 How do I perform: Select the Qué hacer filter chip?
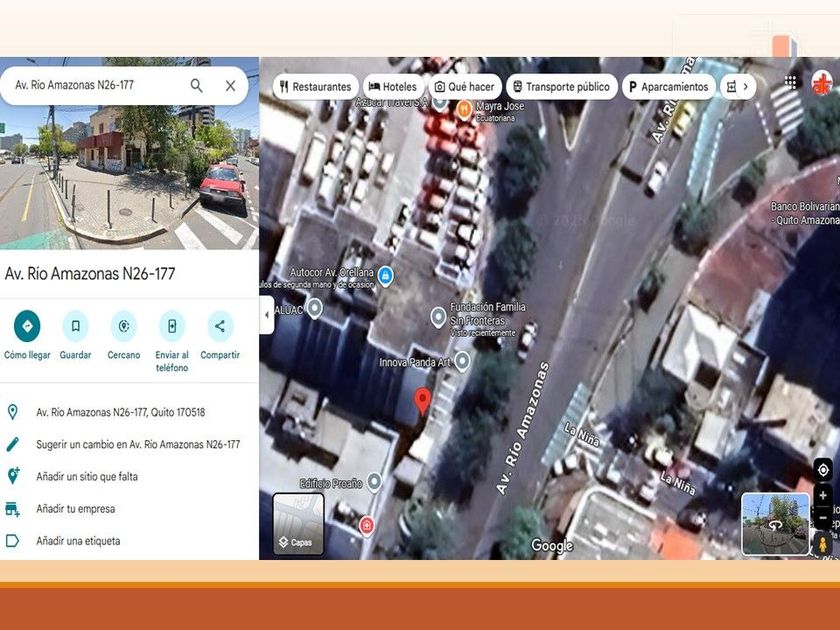464,87
